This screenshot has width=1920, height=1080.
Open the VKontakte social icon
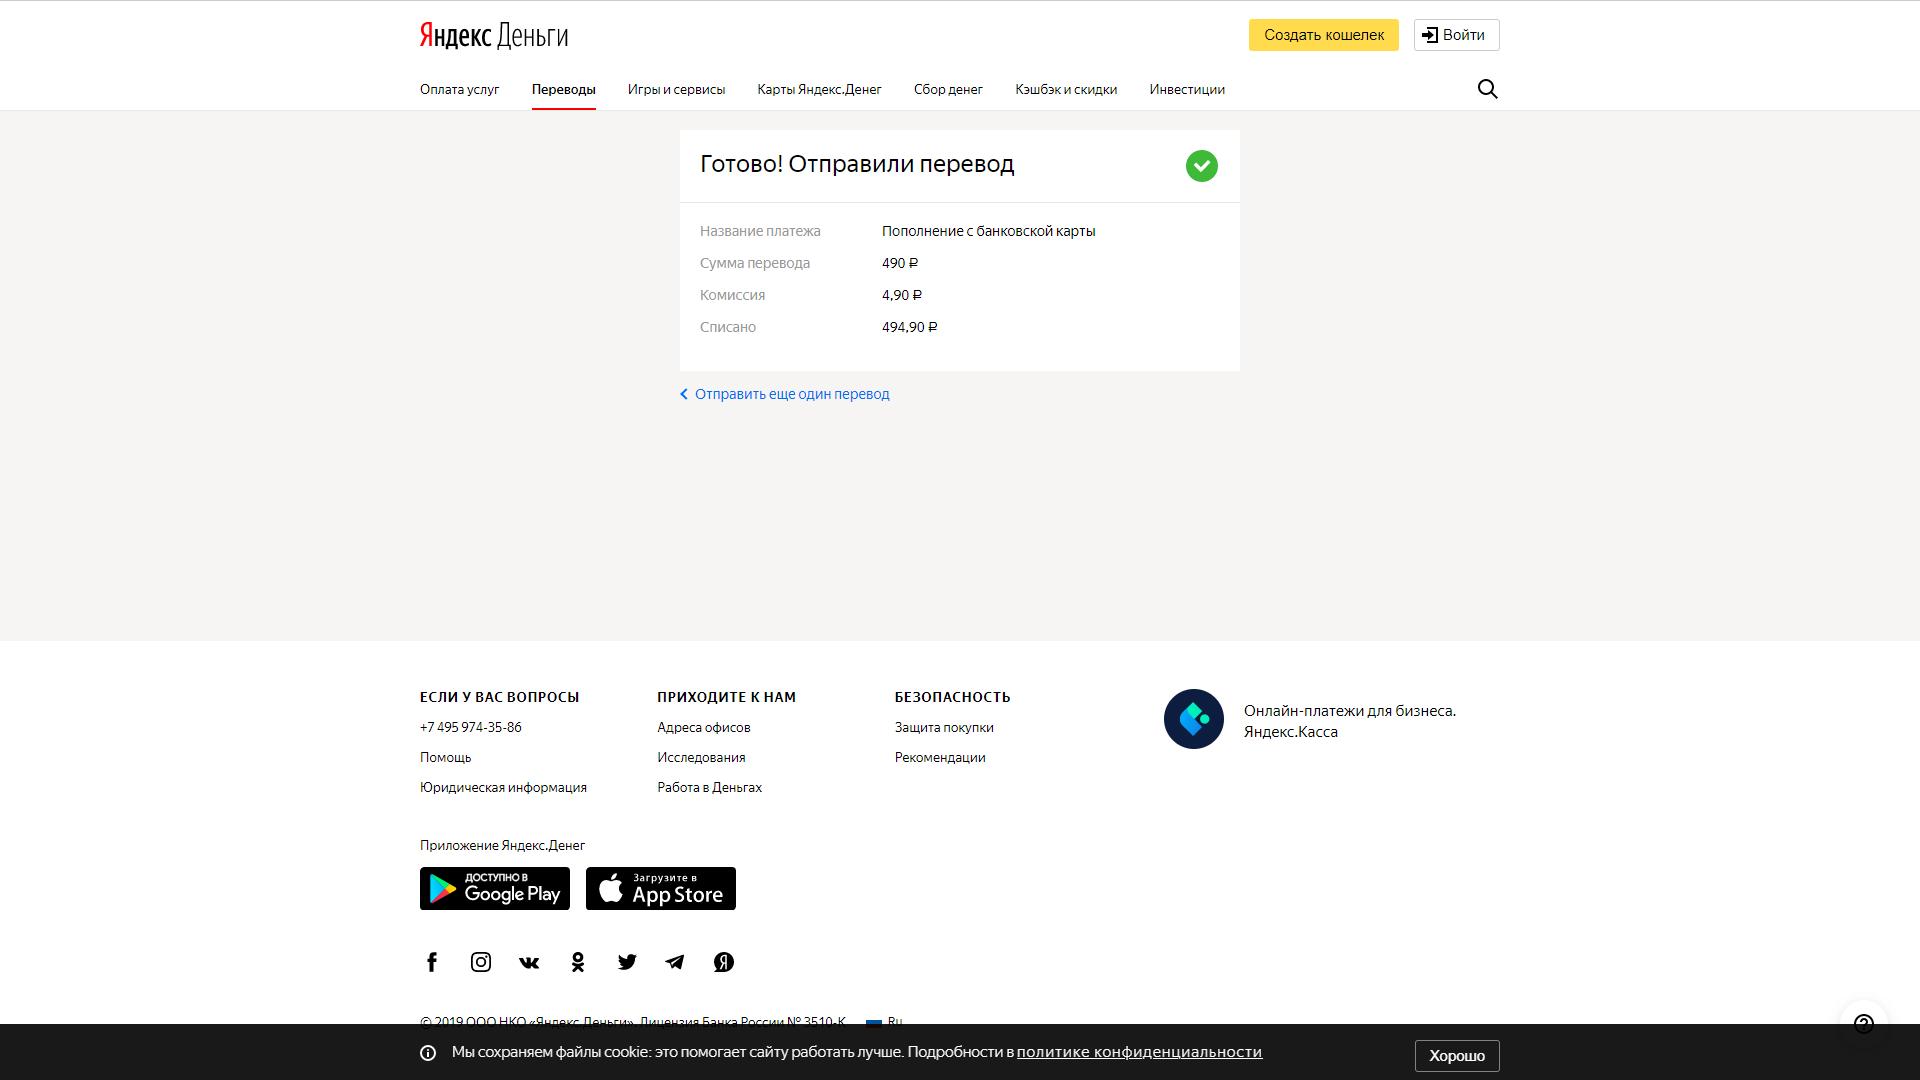(x=528, y=961)
